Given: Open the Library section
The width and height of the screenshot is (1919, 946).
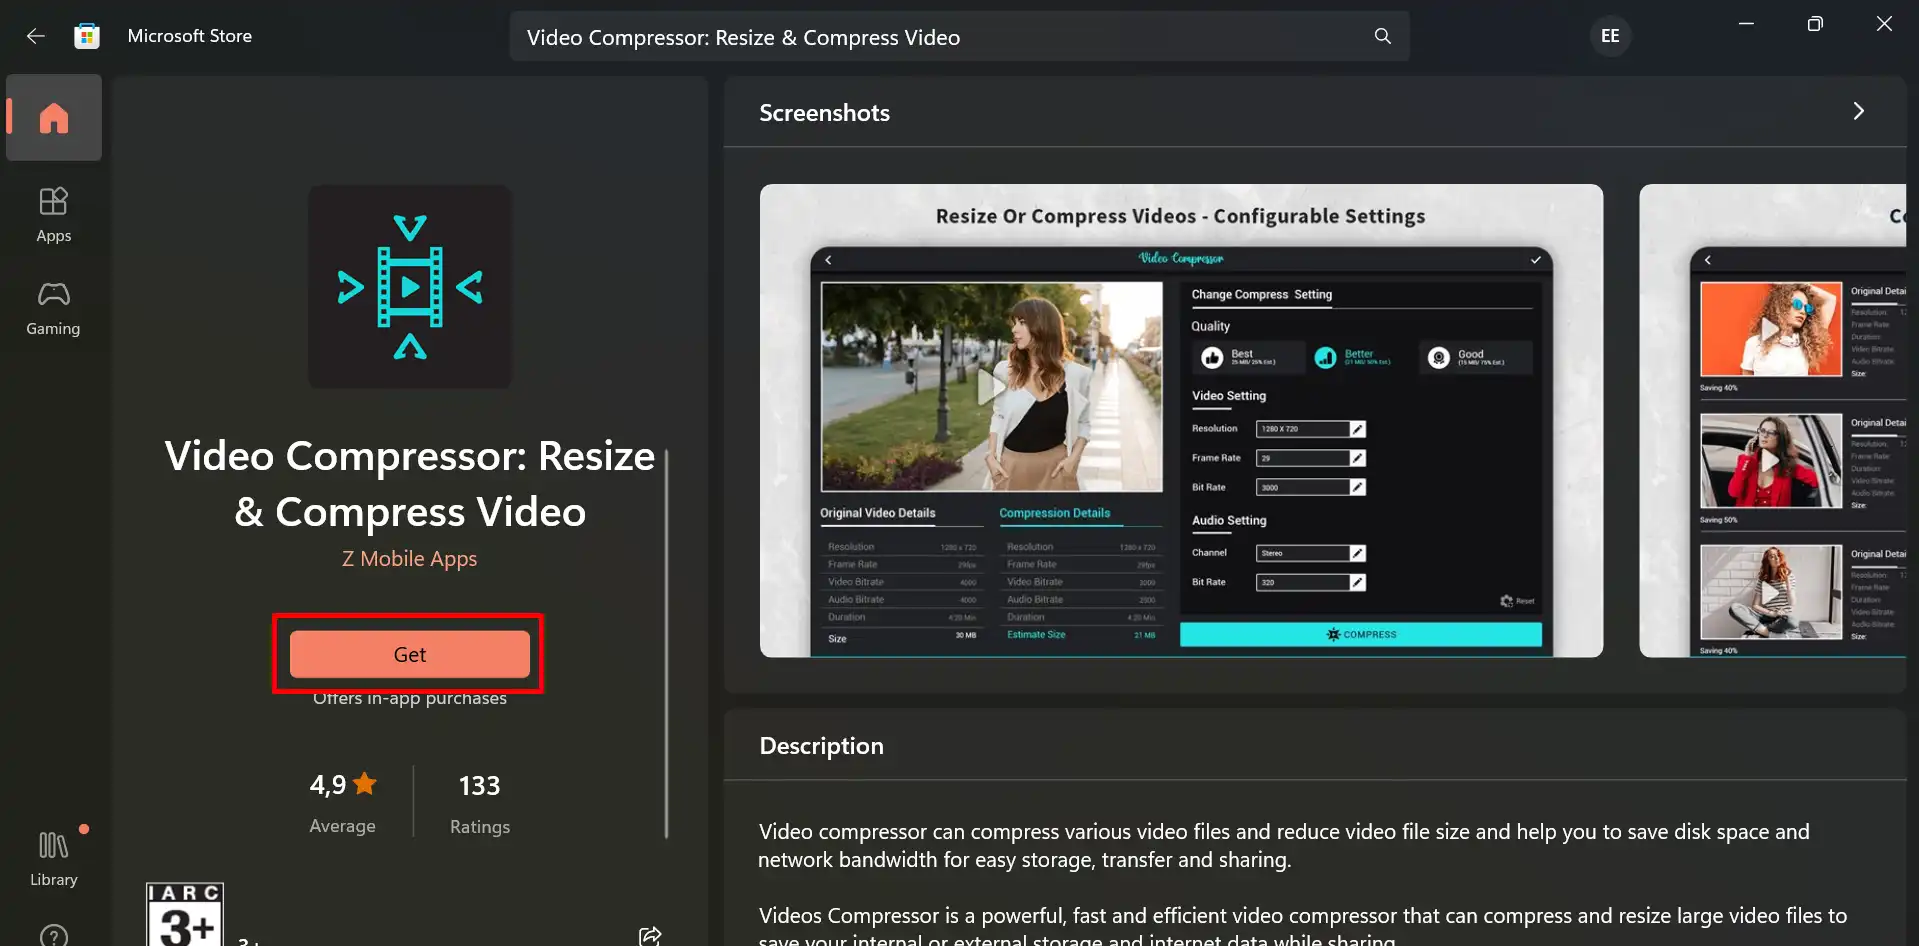Looking at the screenshot, I should (54, 858).
